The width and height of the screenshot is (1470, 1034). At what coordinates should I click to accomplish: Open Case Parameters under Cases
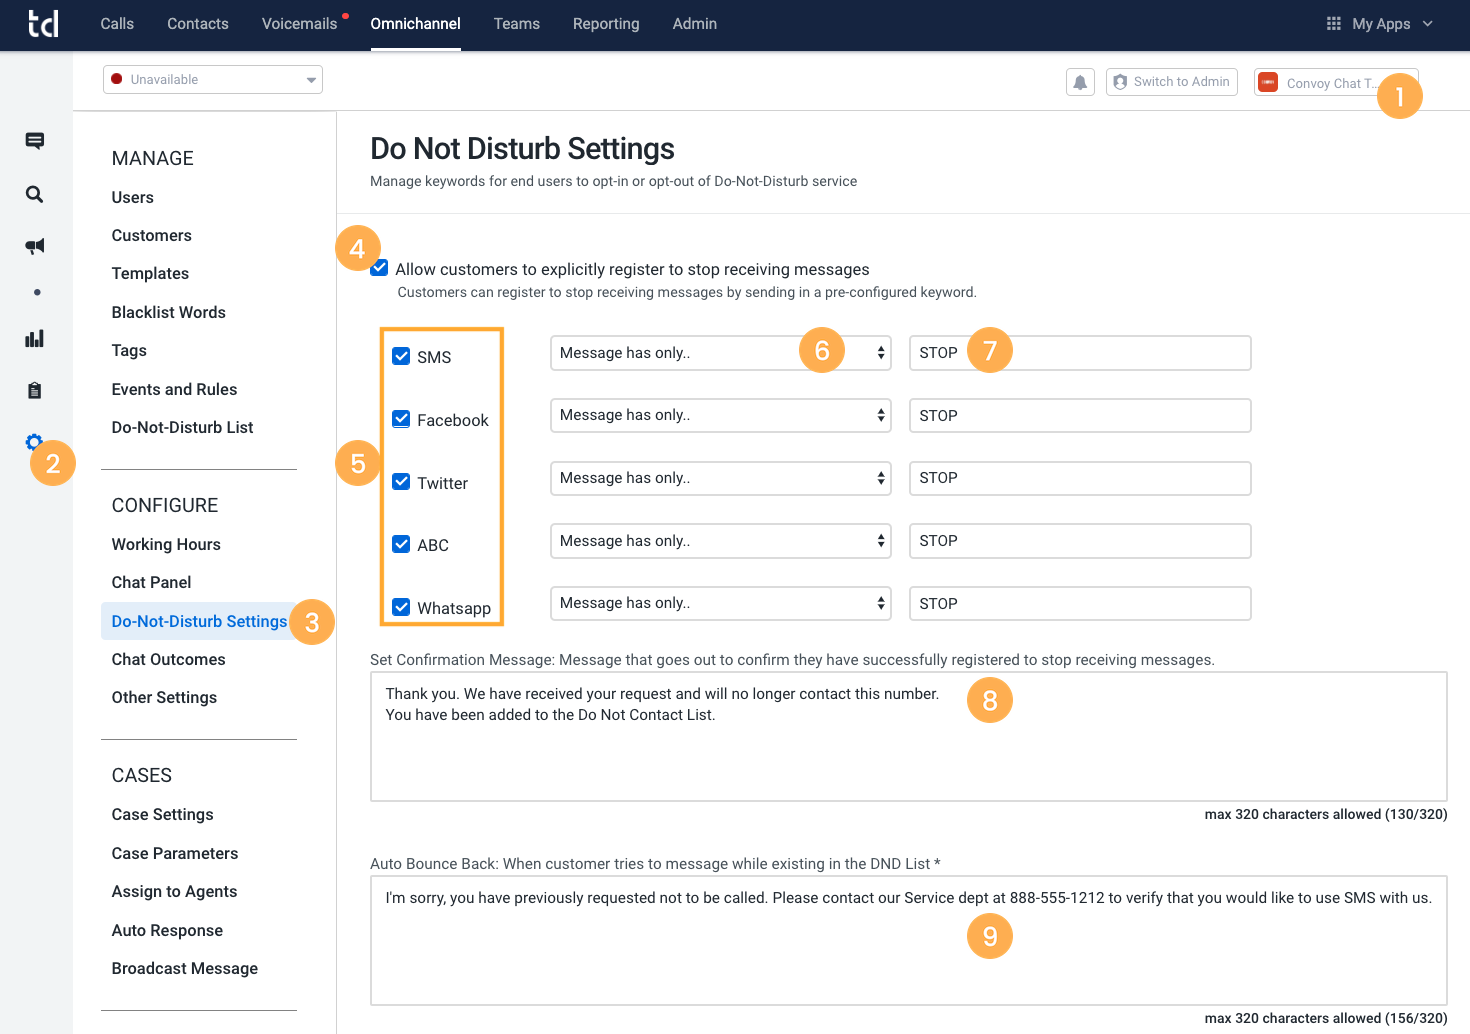pos(175,853)
